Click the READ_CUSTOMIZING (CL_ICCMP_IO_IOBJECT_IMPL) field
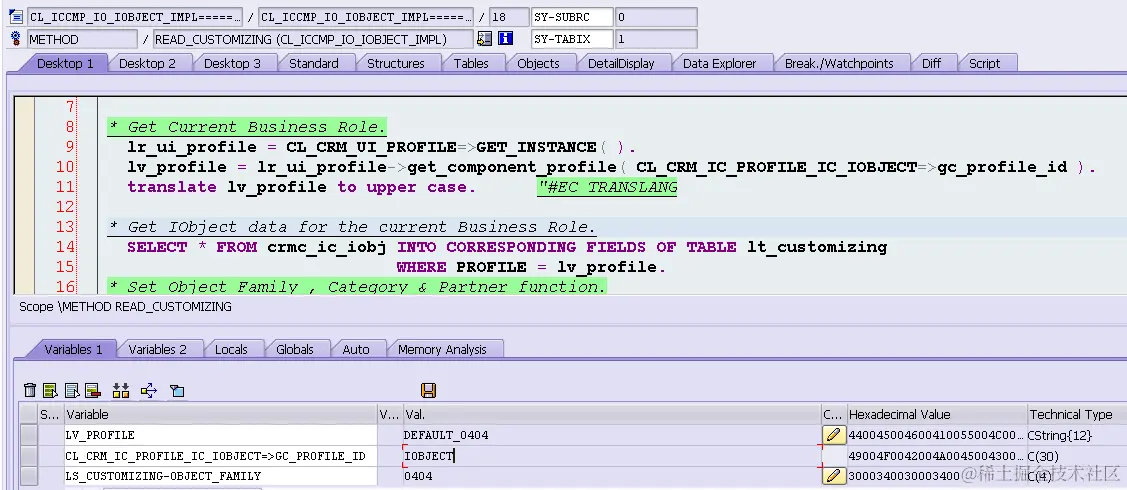This screenshot has height=490, width=1127. click(x=313, y=39)
